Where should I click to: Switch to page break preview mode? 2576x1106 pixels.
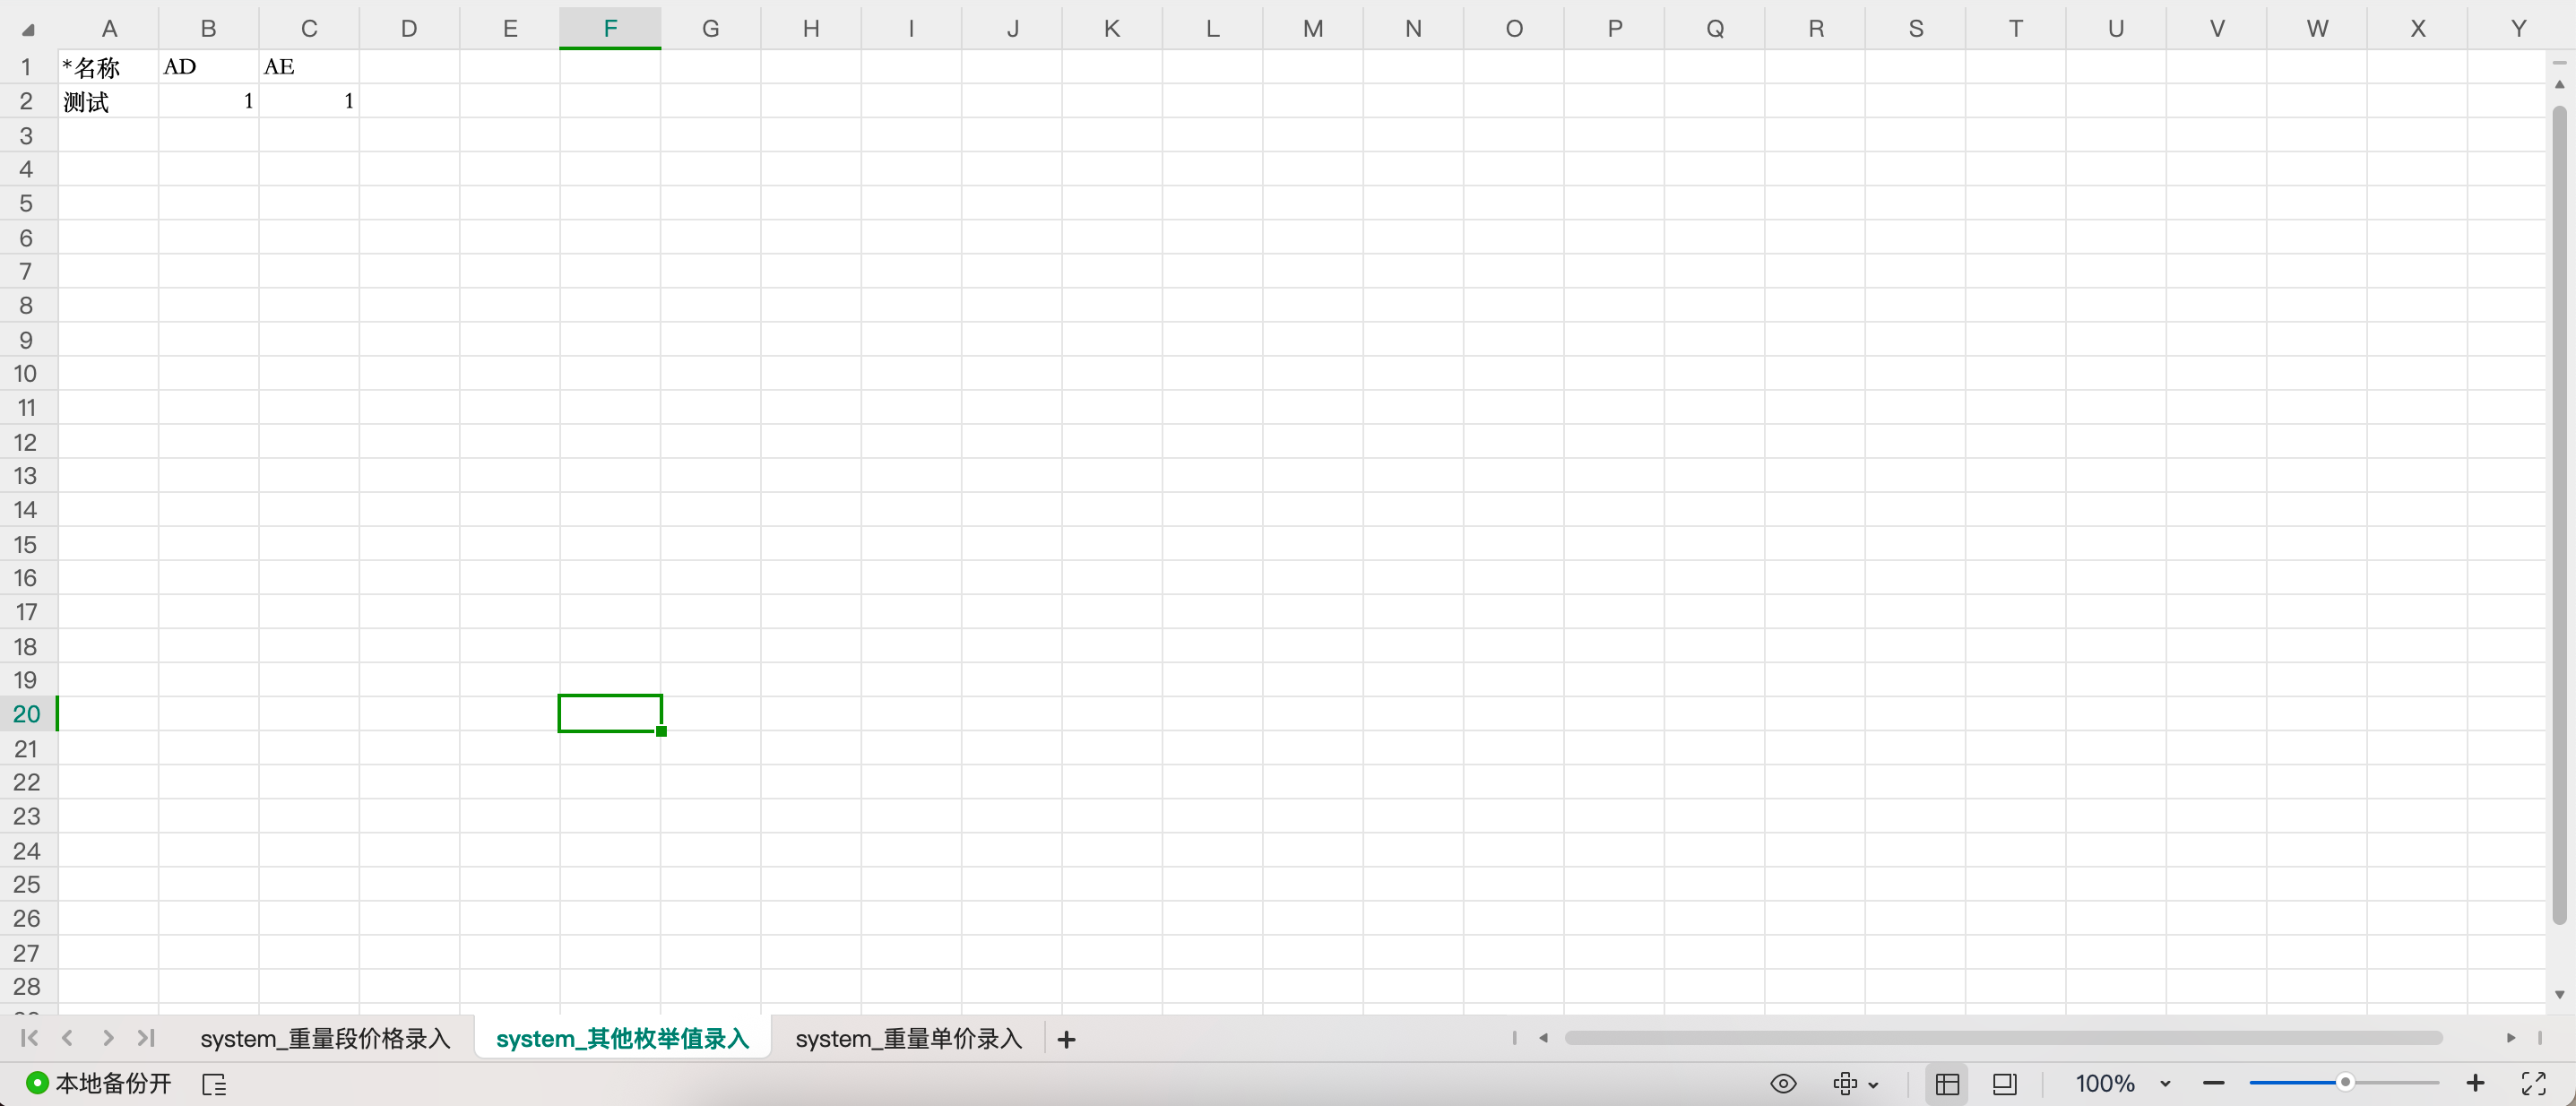(2004, 1083)
